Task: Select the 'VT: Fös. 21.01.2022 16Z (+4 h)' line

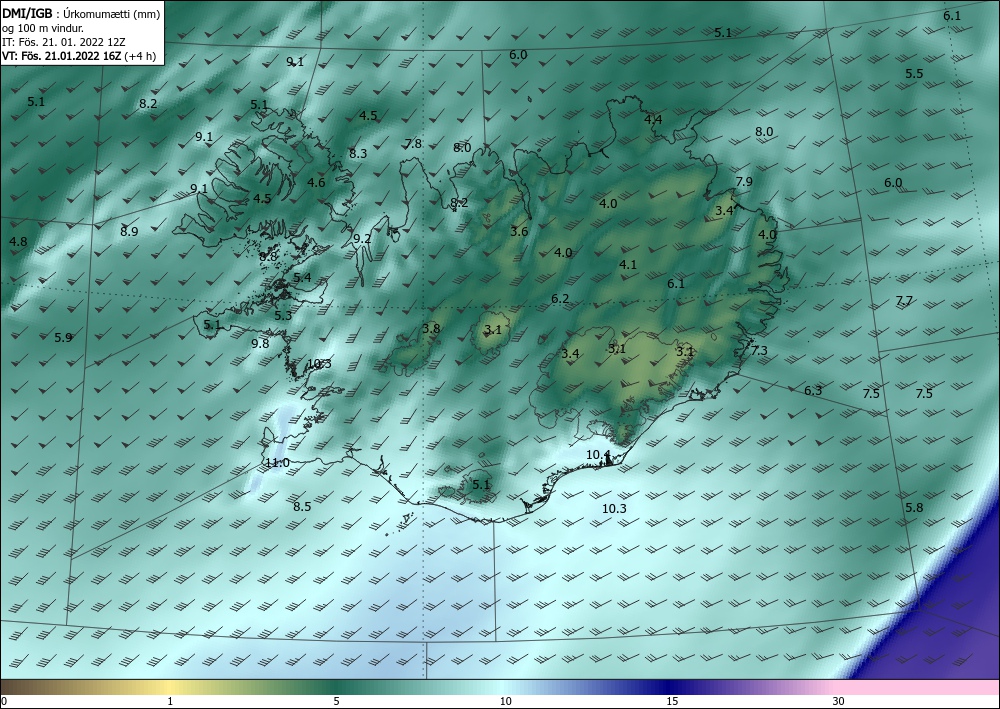Action: coord(79,56)
